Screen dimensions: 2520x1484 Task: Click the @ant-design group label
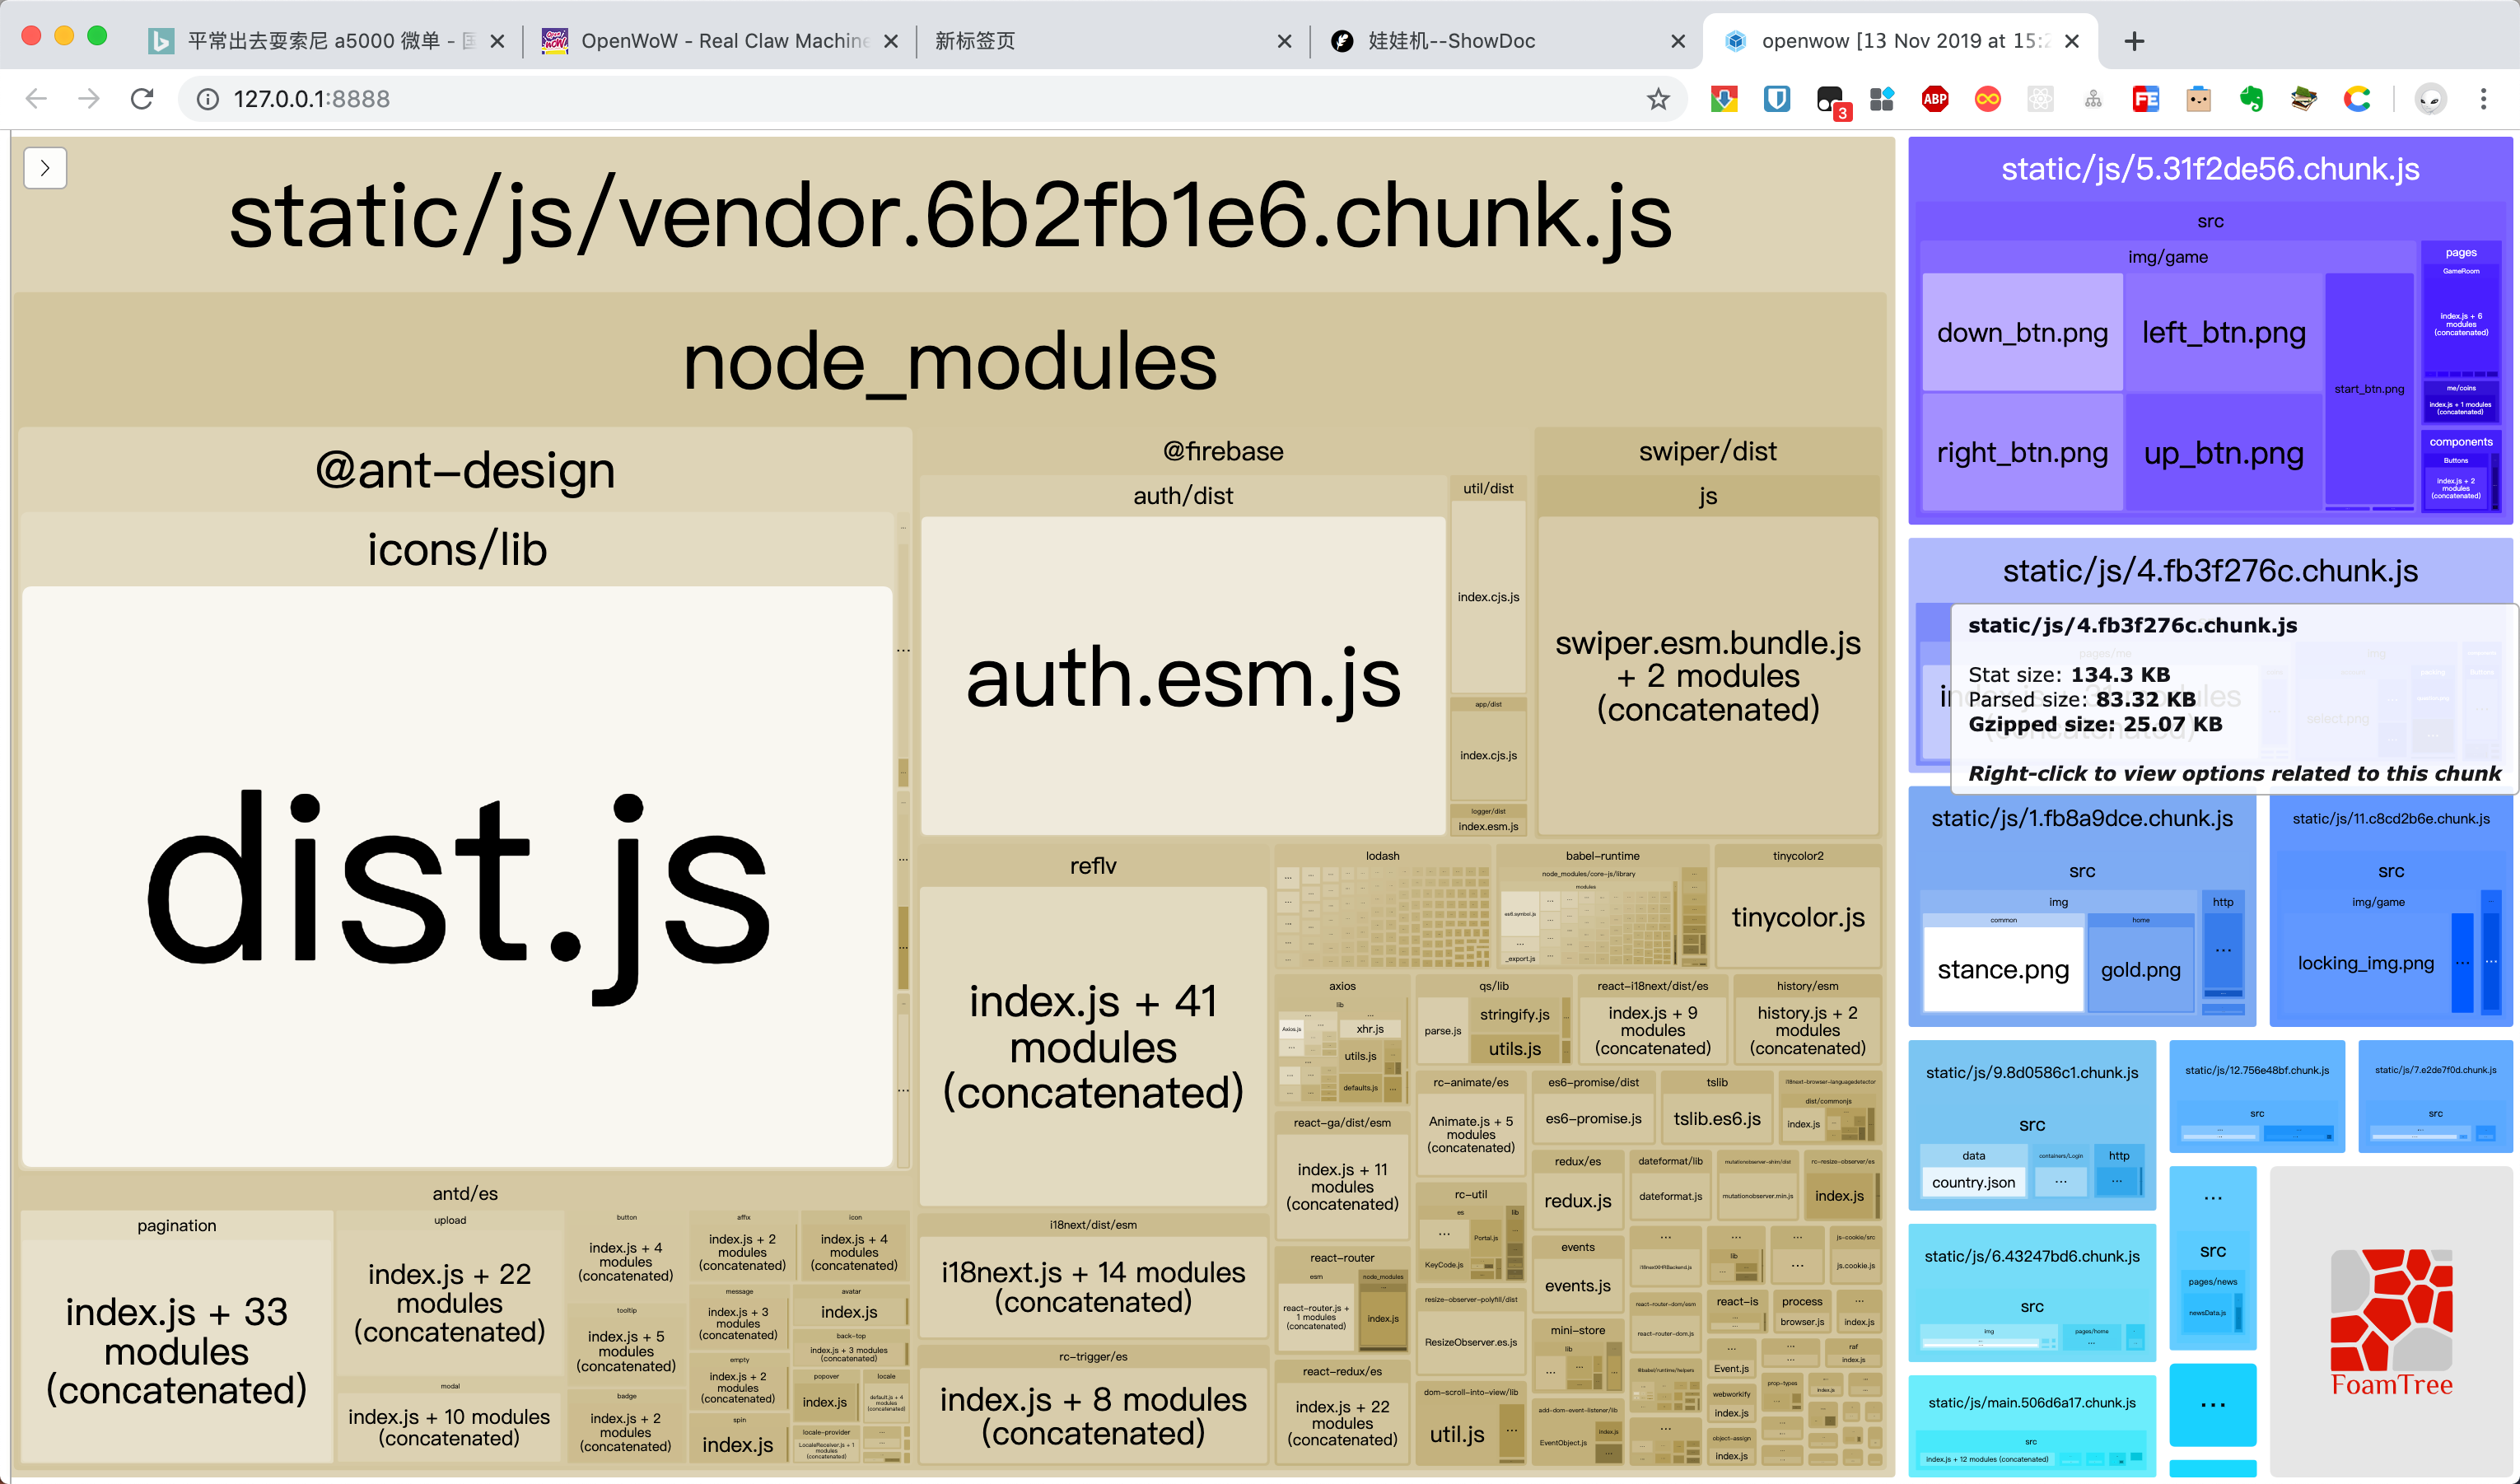[x=465, y=469]
